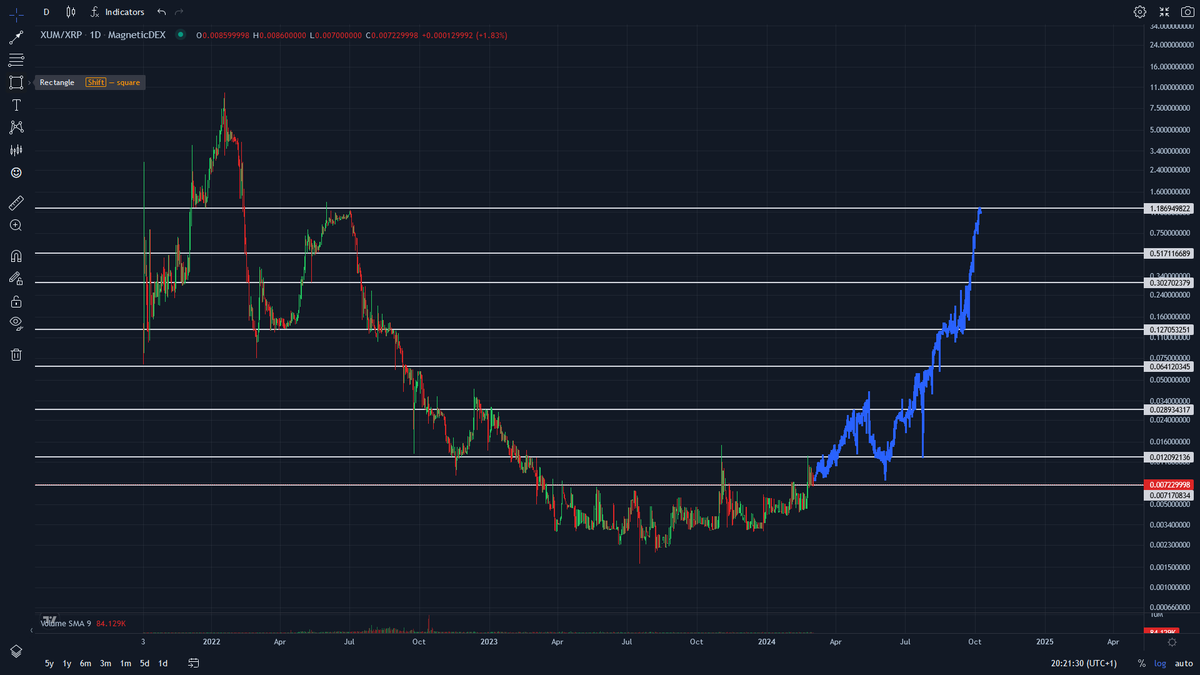
Task: Open the Go to date dialog
Action: pyautogui.click(x=194, y=663)
